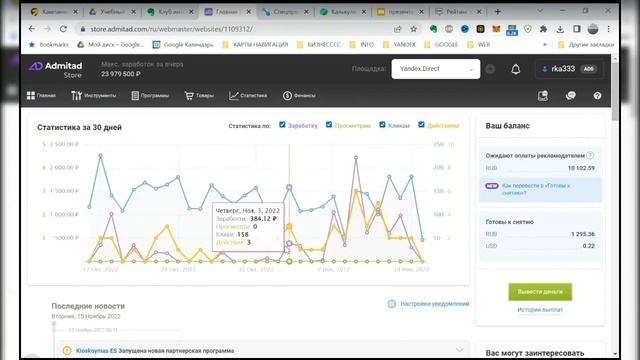Viewport: 640px width, 360px height.
Task: Click the add platform plus icon
Action: pyautogui.click(x=490, y=69)
